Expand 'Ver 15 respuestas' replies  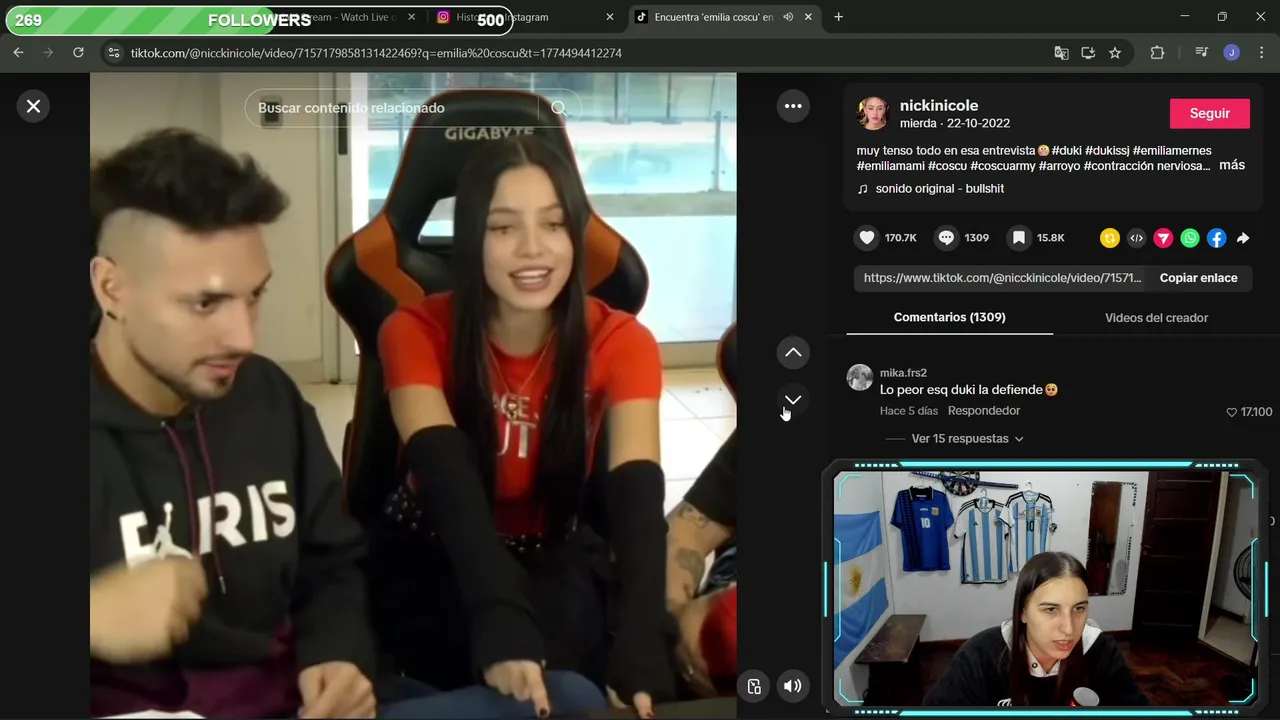click(967, 438)
